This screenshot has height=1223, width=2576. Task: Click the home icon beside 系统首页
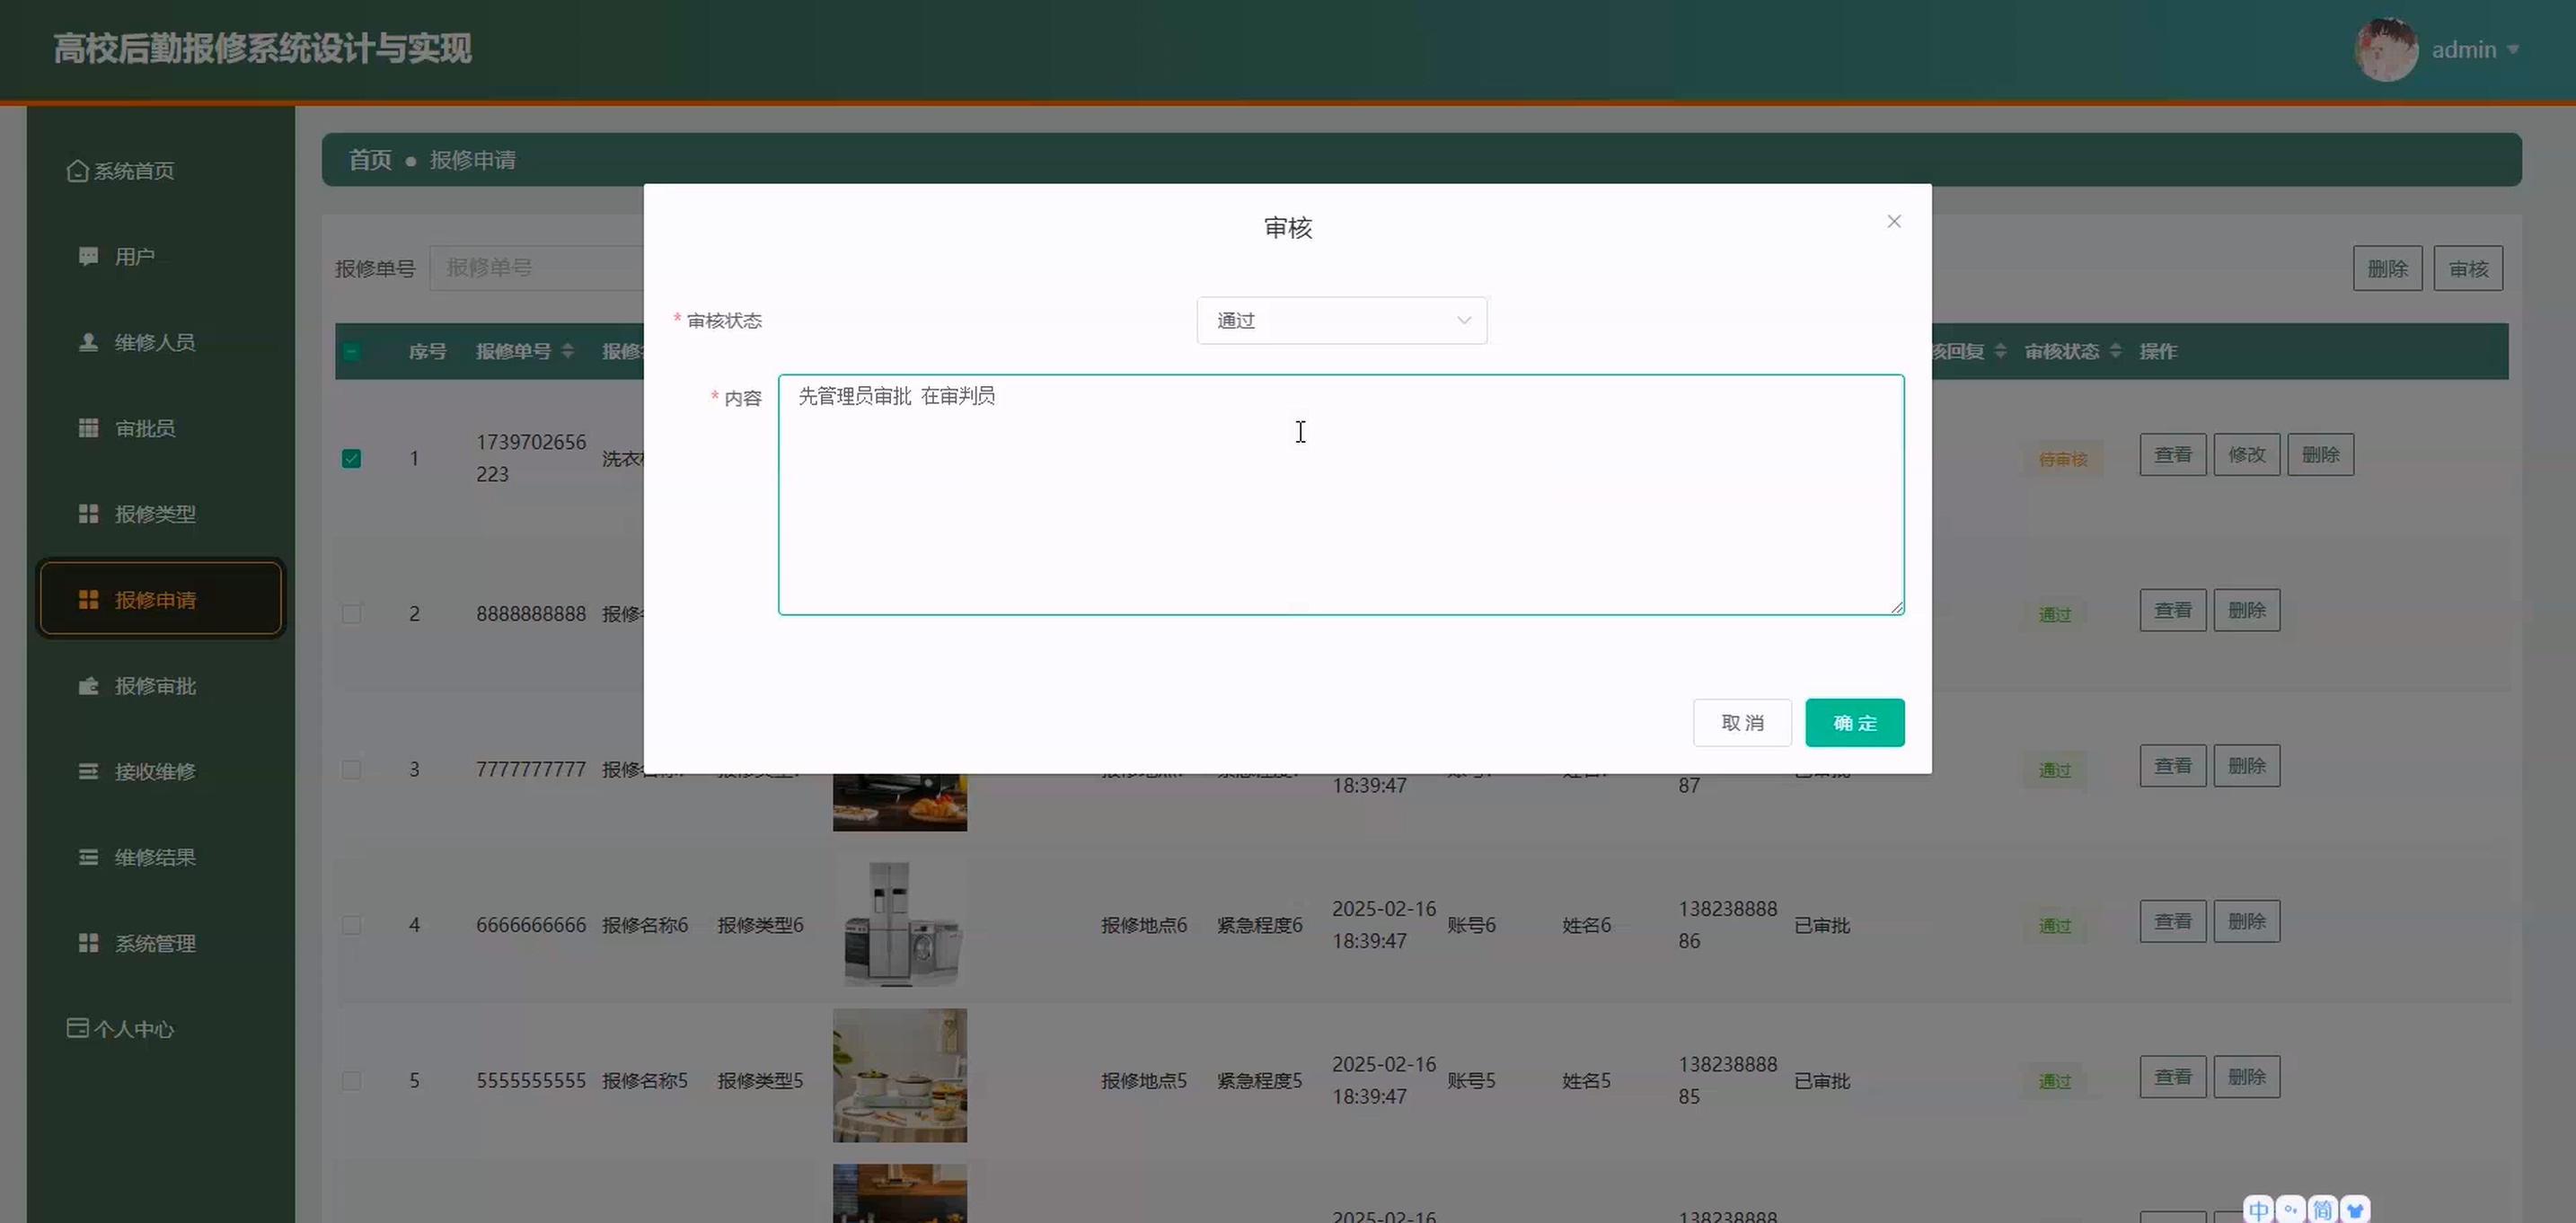pos(77,171)
